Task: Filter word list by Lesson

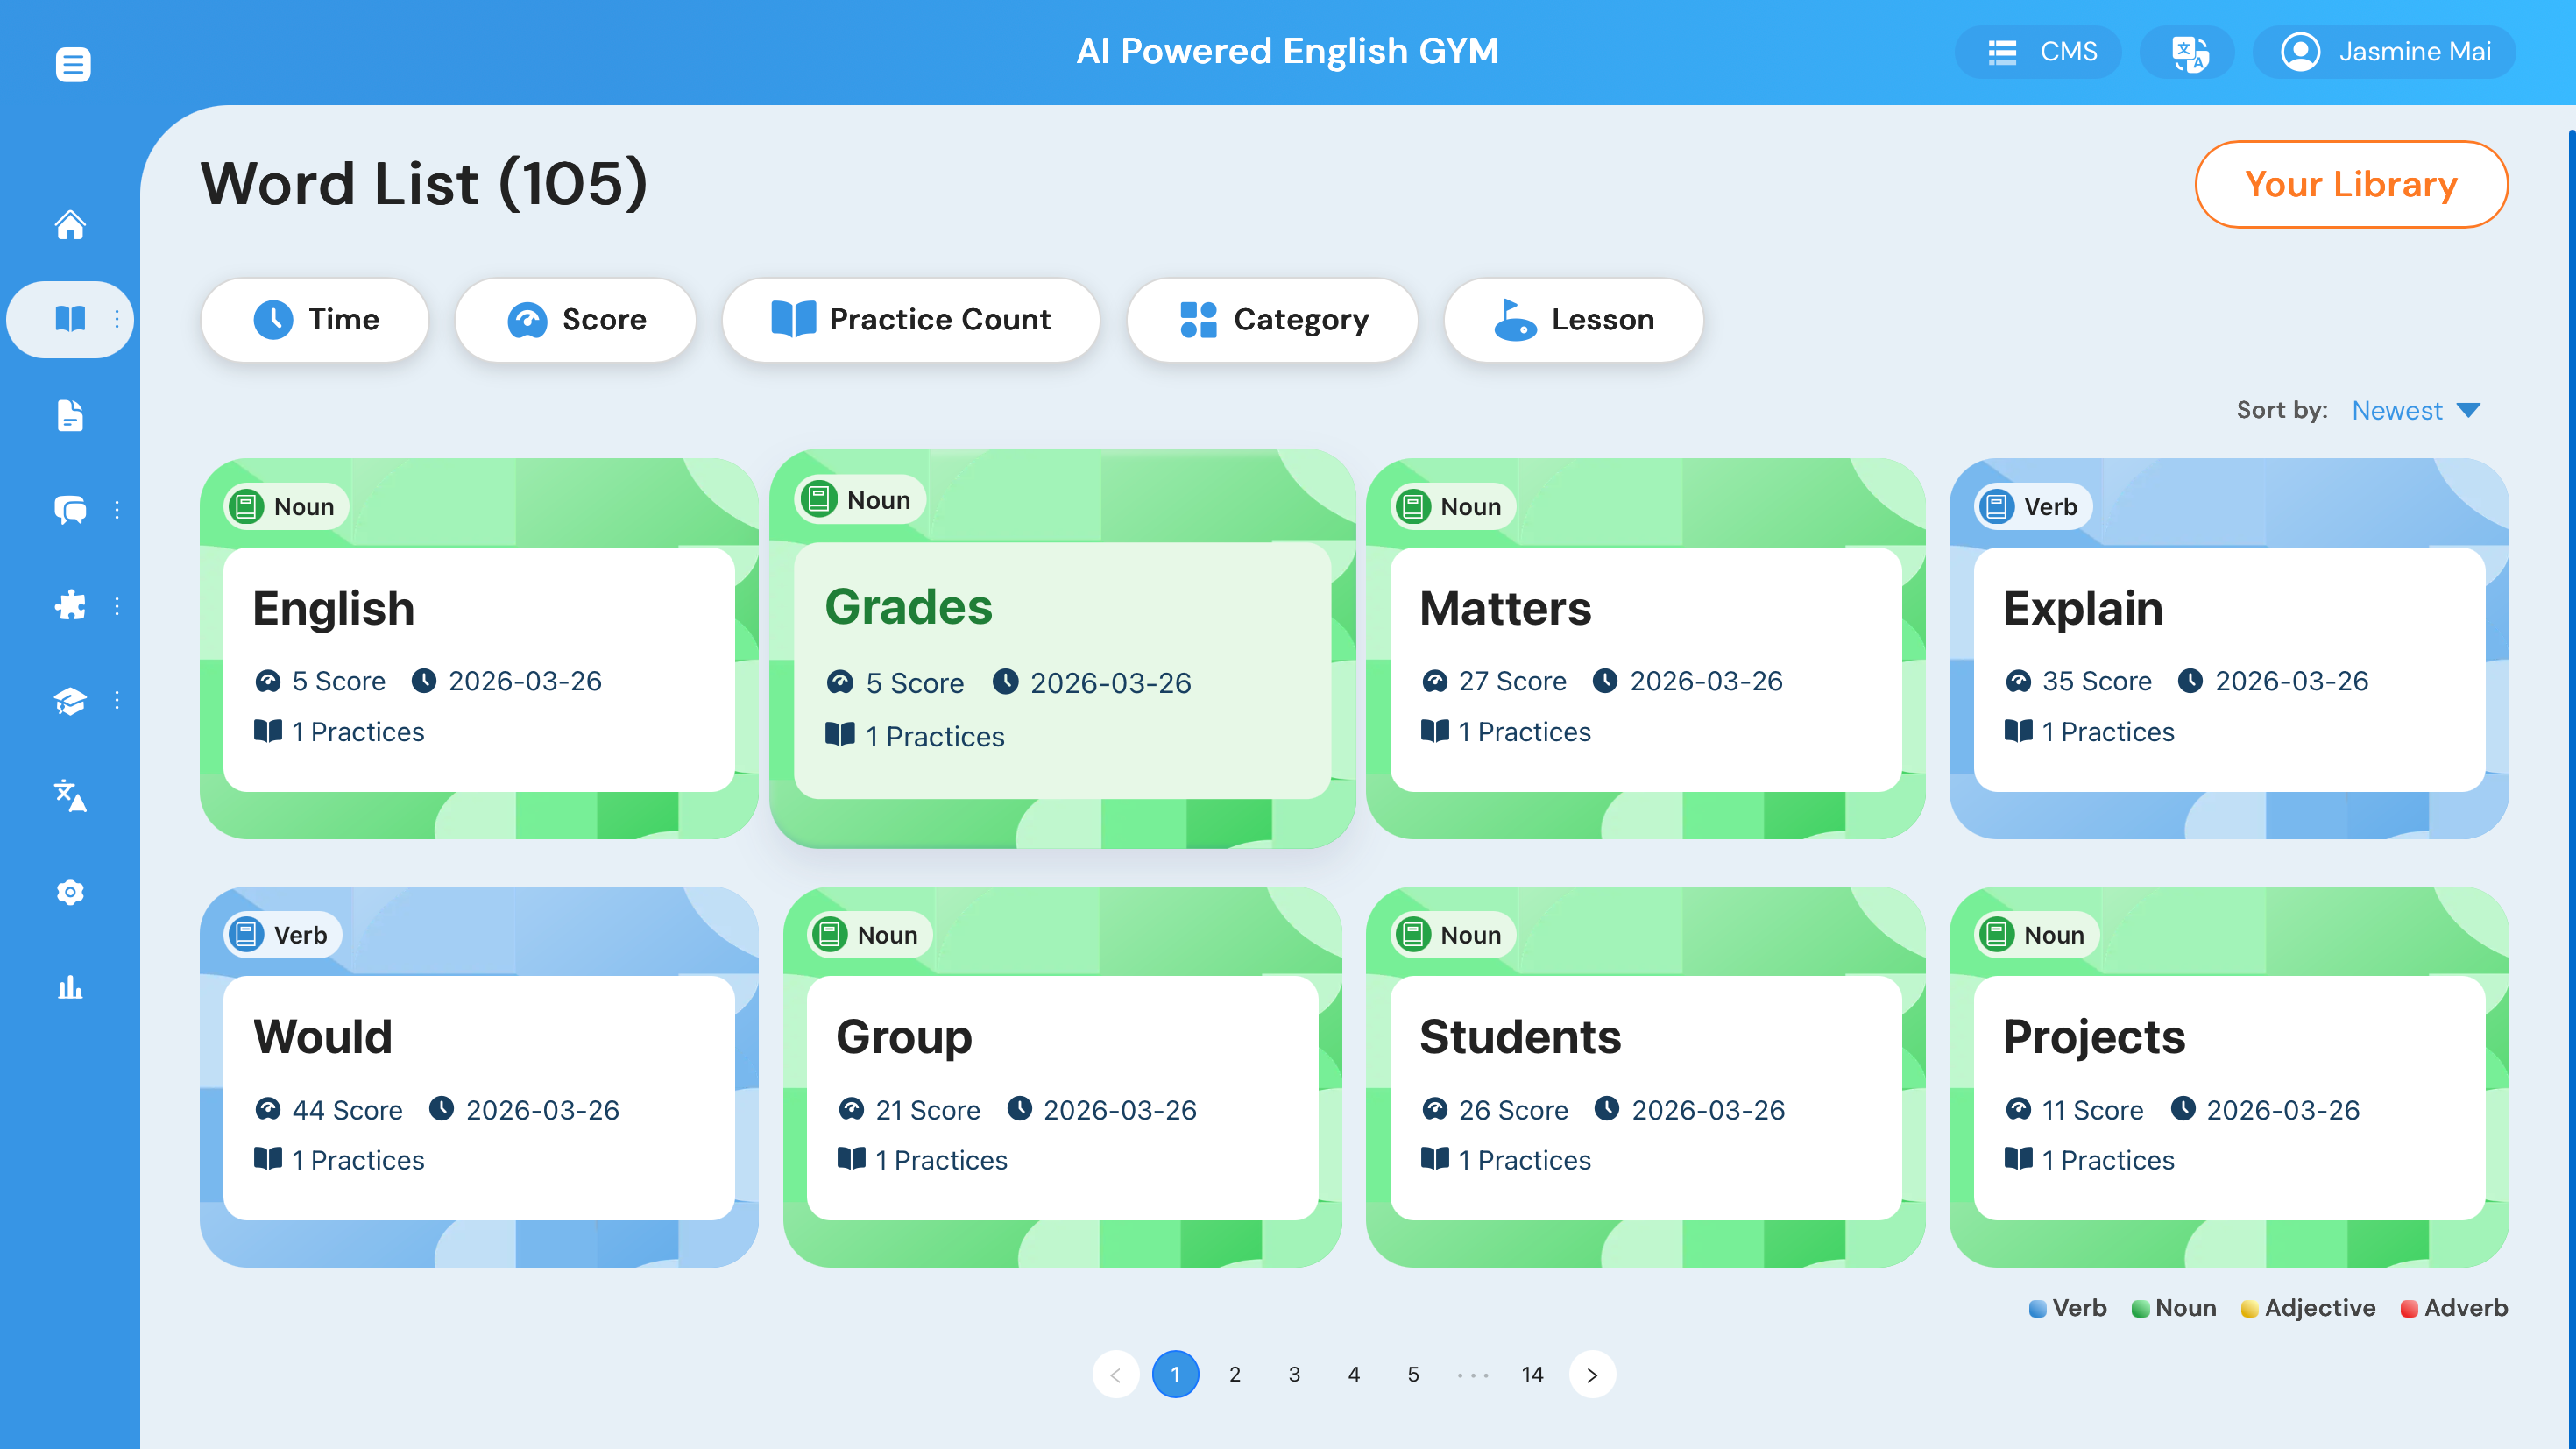Action: 1573,320
